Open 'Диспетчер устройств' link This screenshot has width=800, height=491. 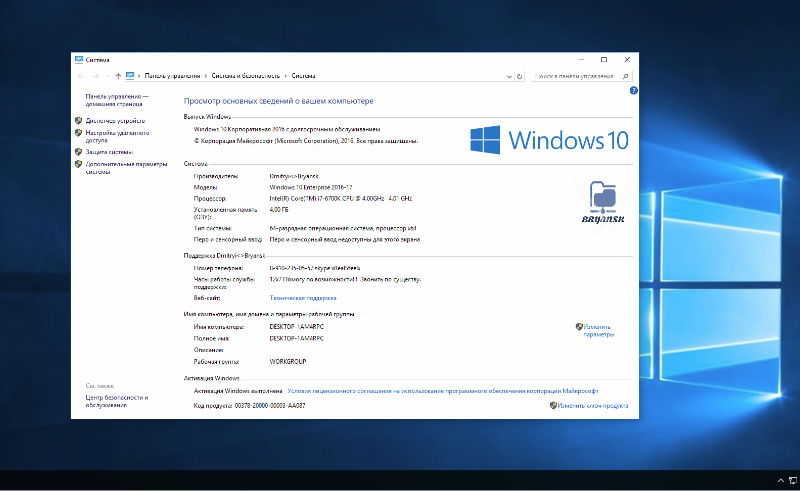[115, 121]
